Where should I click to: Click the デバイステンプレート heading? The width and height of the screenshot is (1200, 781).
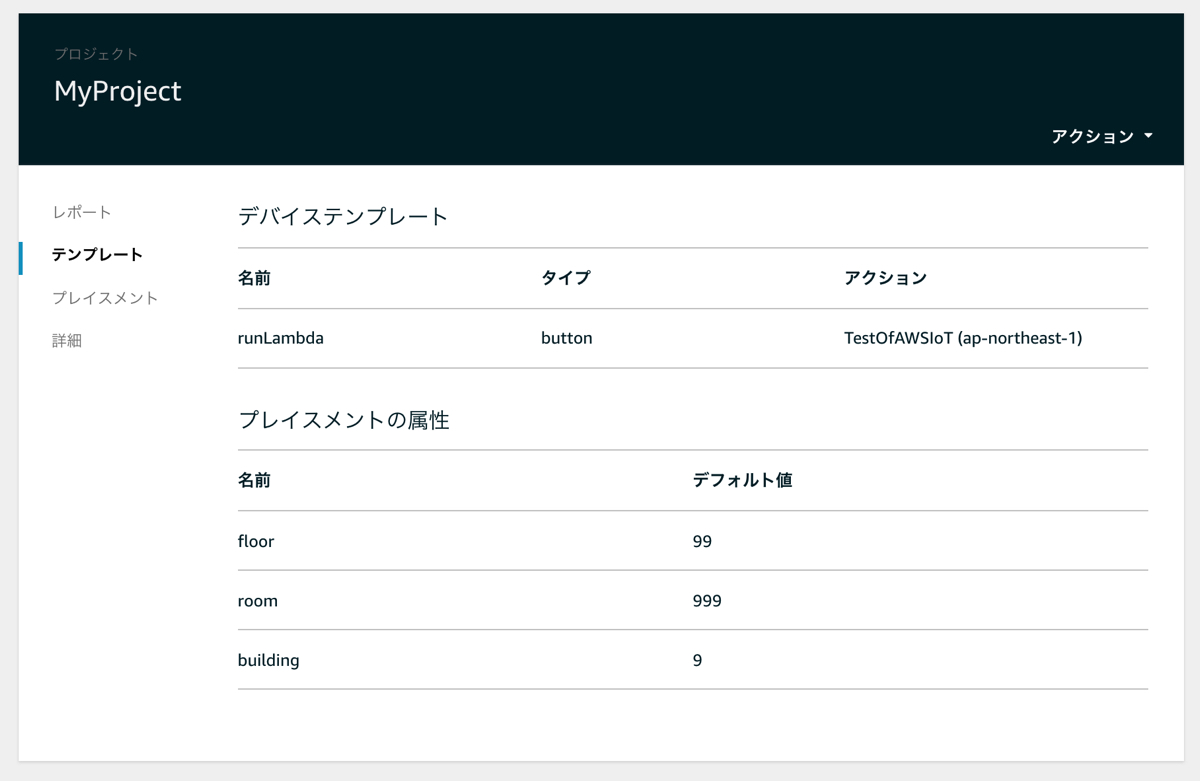[343, 217]
